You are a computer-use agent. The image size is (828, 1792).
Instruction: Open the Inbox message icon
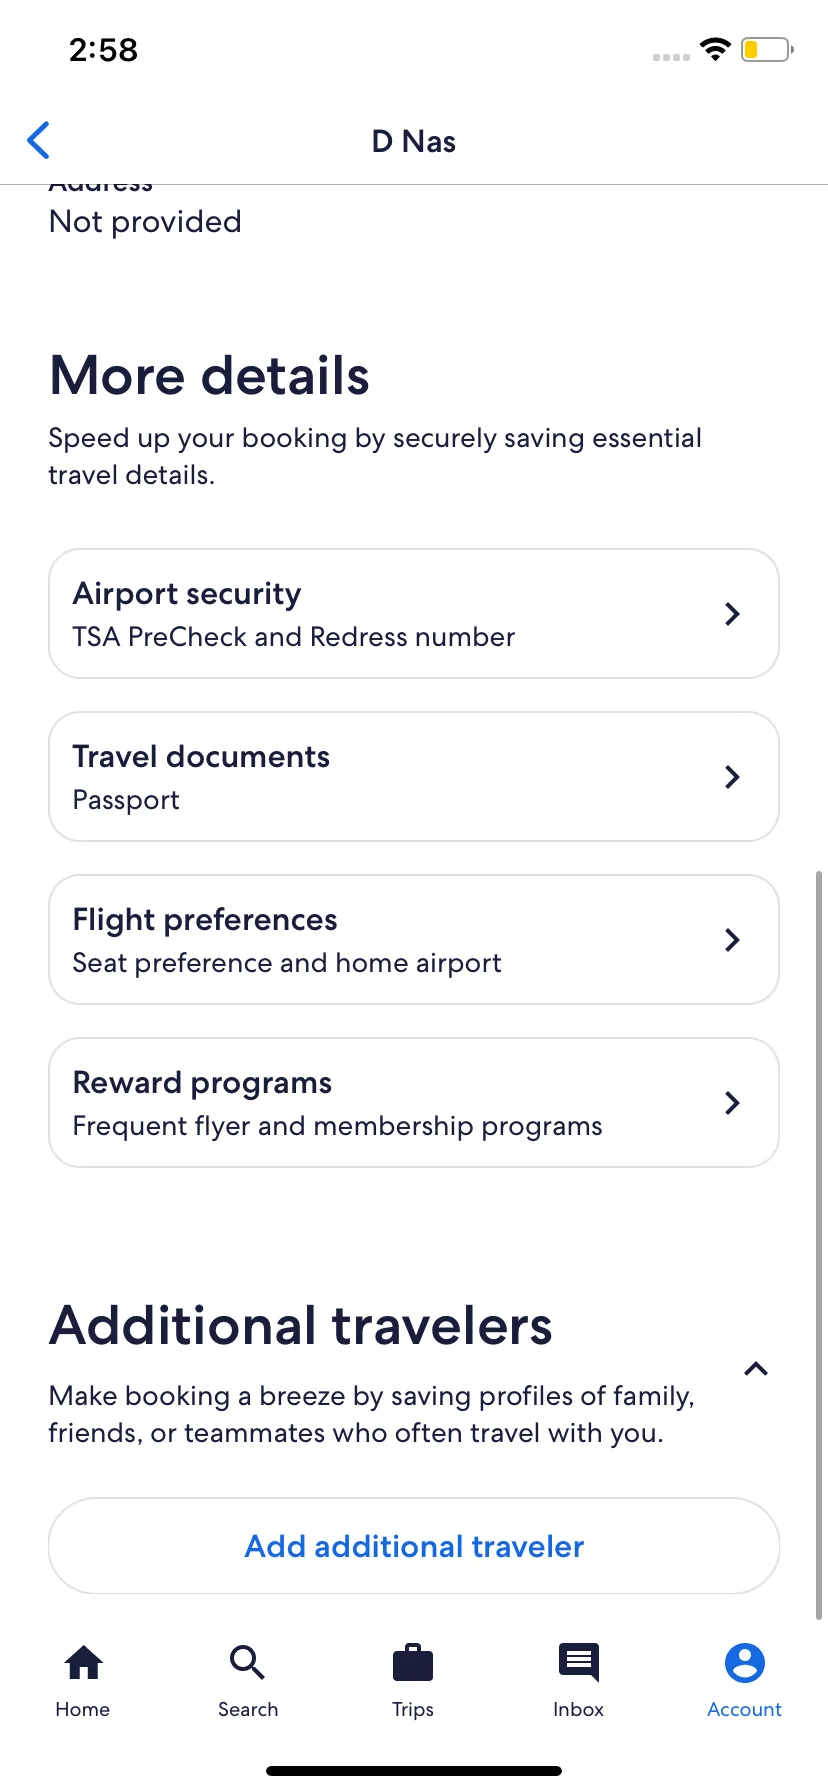tap(579, 1662)
